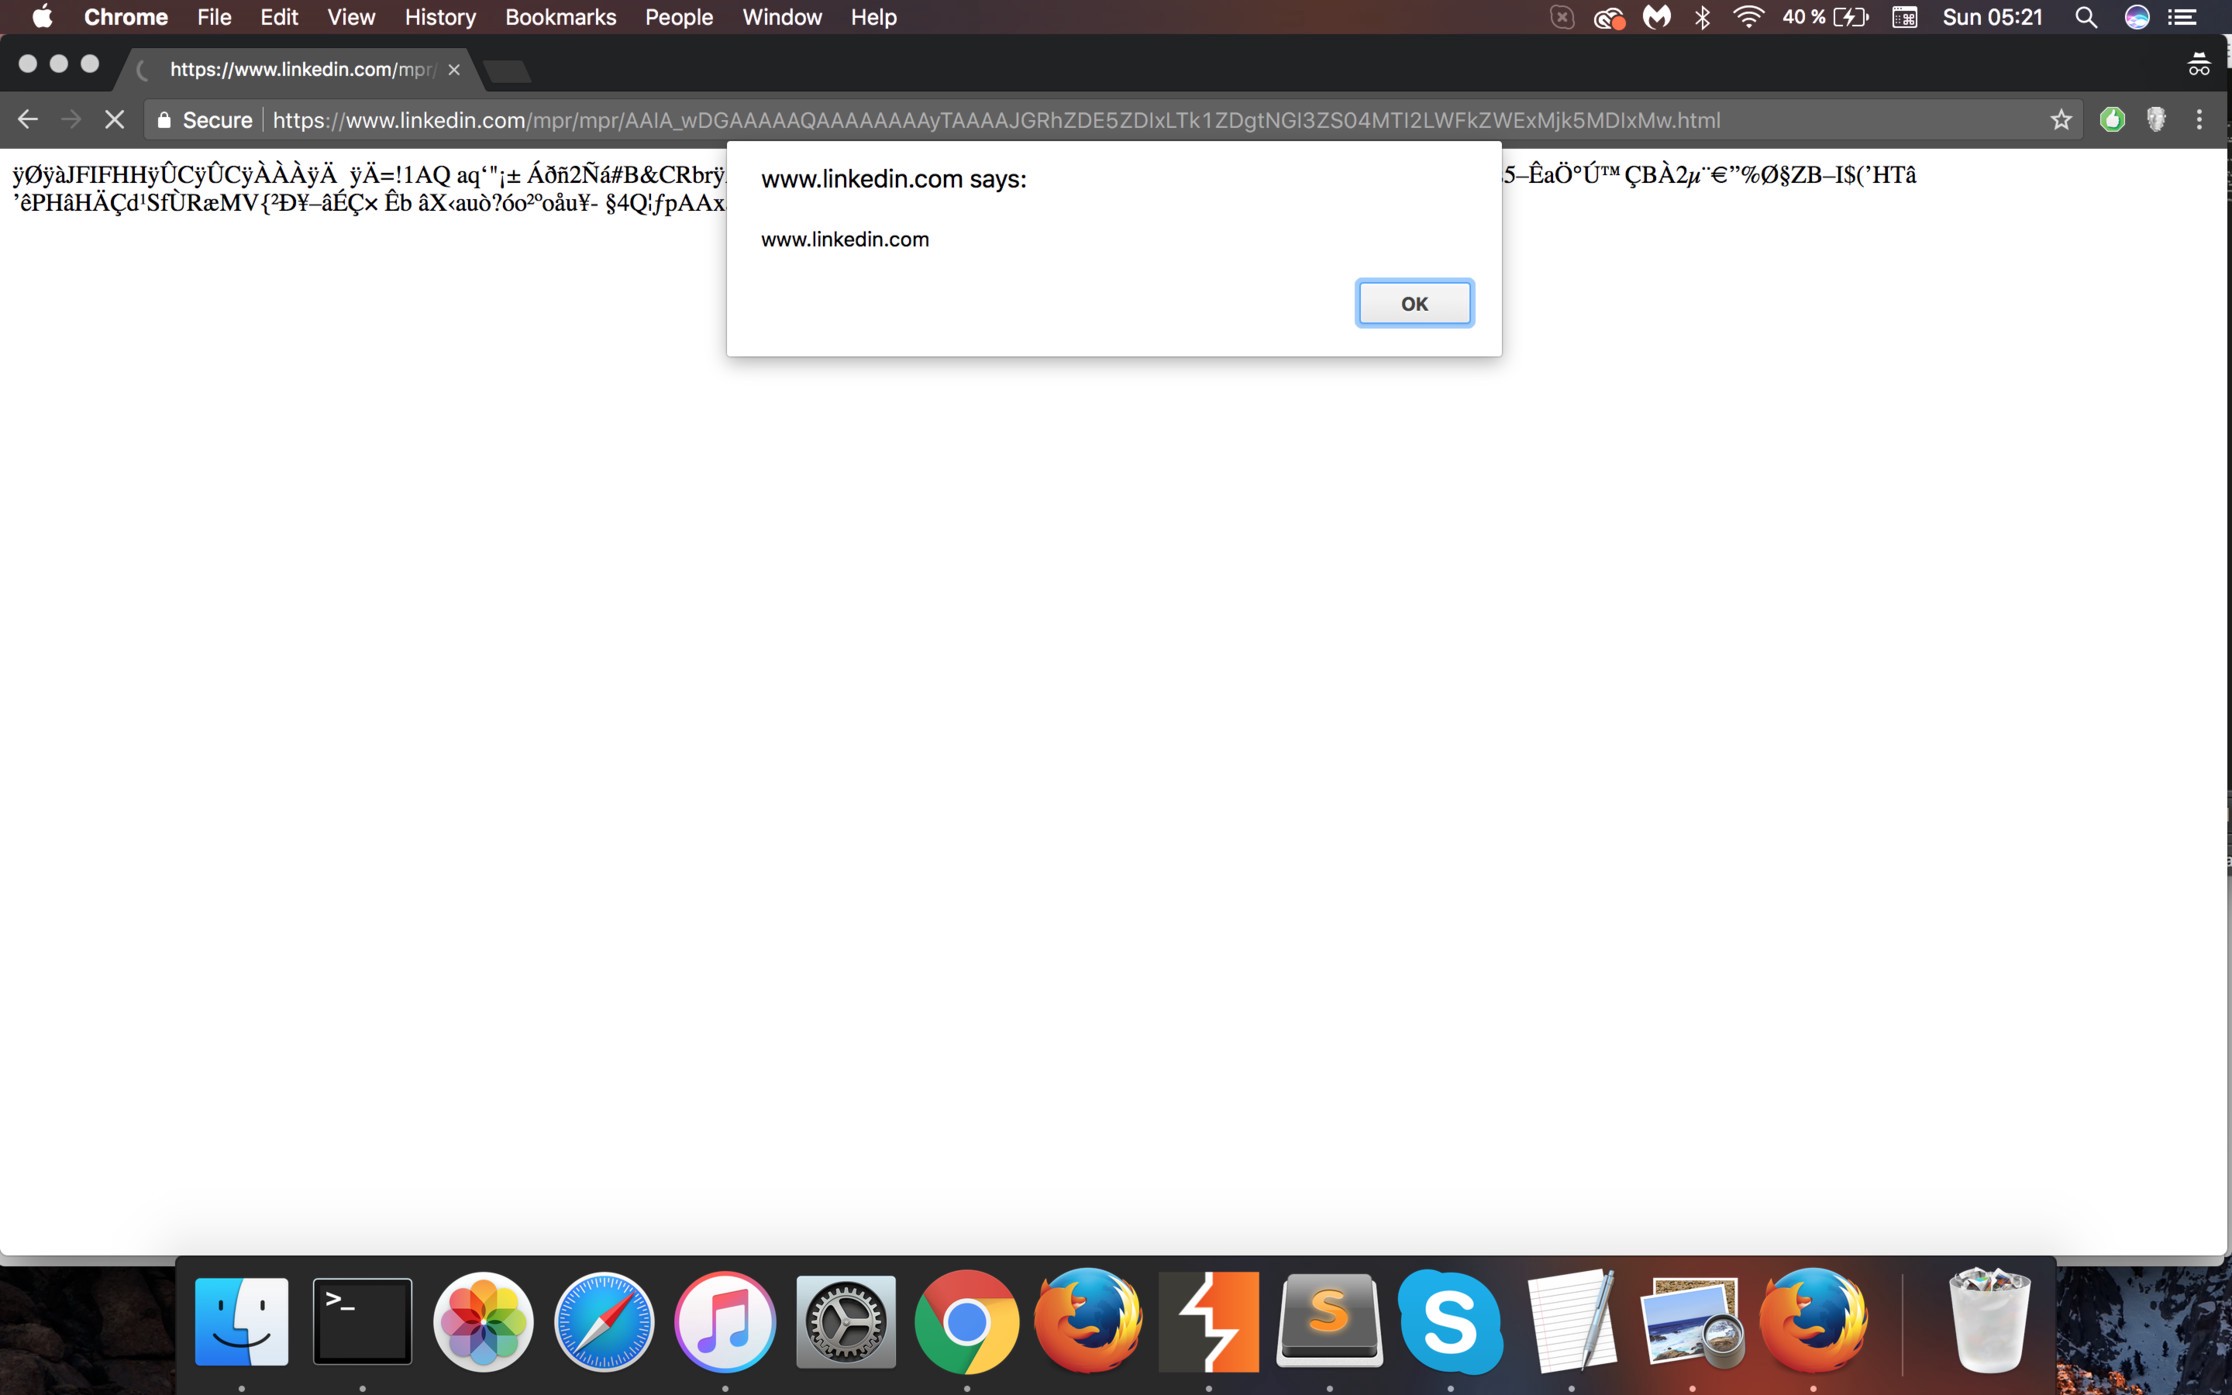Open the File menu
This screenshot has height=1395, width=2232.
tap(214, 17)
